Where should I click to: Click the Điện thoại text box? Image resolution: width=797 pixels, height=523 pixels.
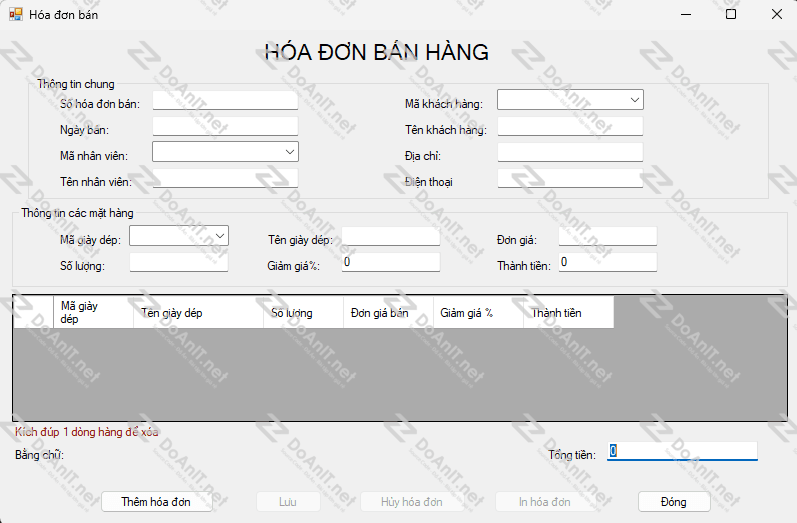pyautogui.click(x=570, y=178)
